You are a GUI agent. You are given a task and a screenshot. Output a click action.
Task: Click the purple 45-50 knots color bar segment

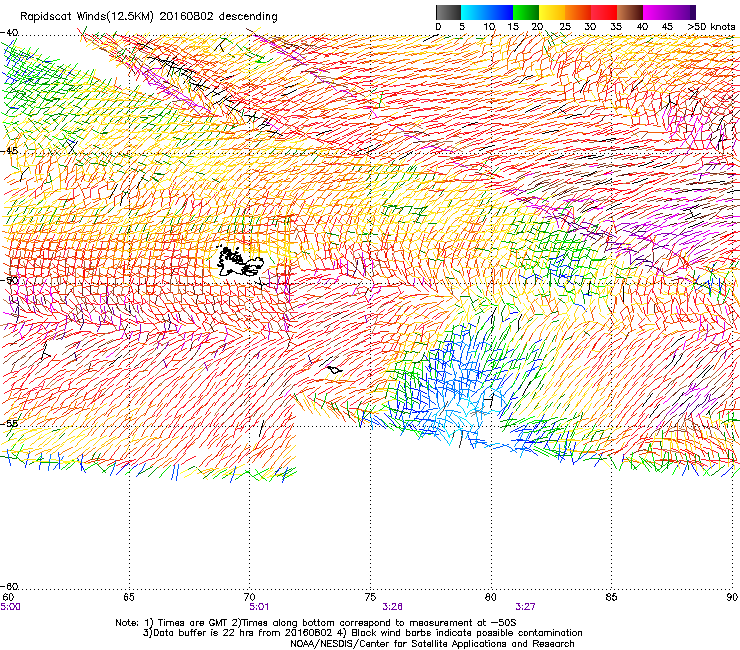(682, 12)
